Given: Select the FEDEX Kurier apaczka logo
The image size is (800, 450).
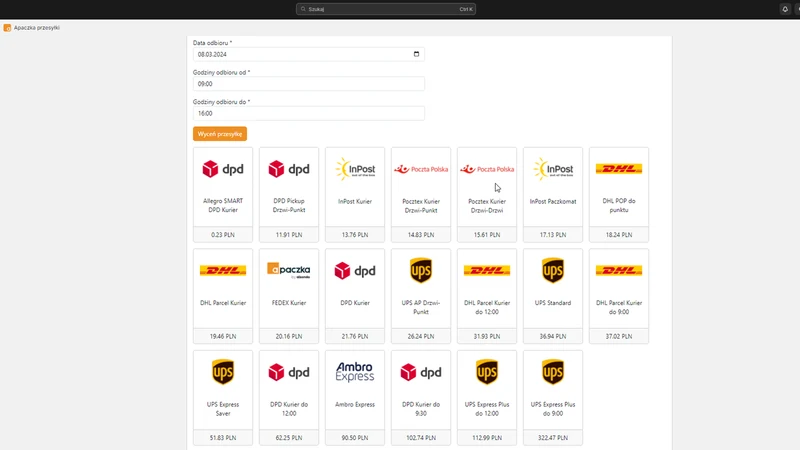Looking at the screenshot, I should 289,270.
